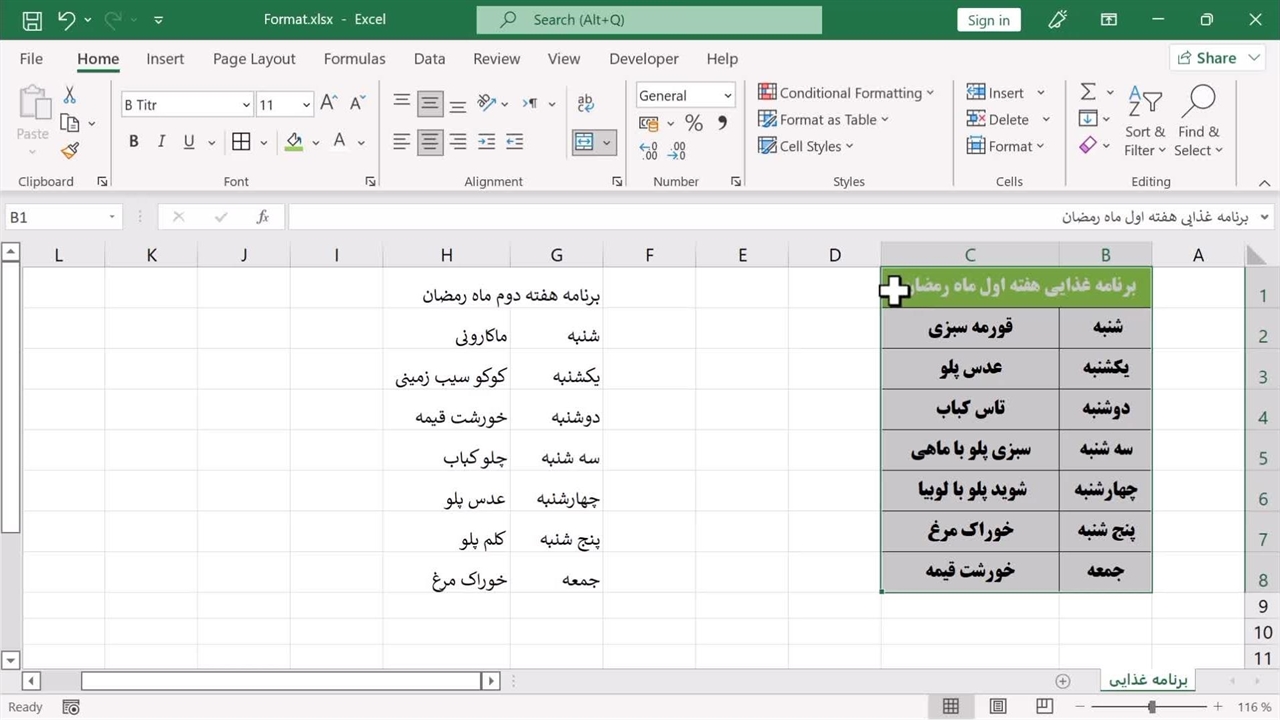Open the font name B Titr dropdown

point(246,105)
